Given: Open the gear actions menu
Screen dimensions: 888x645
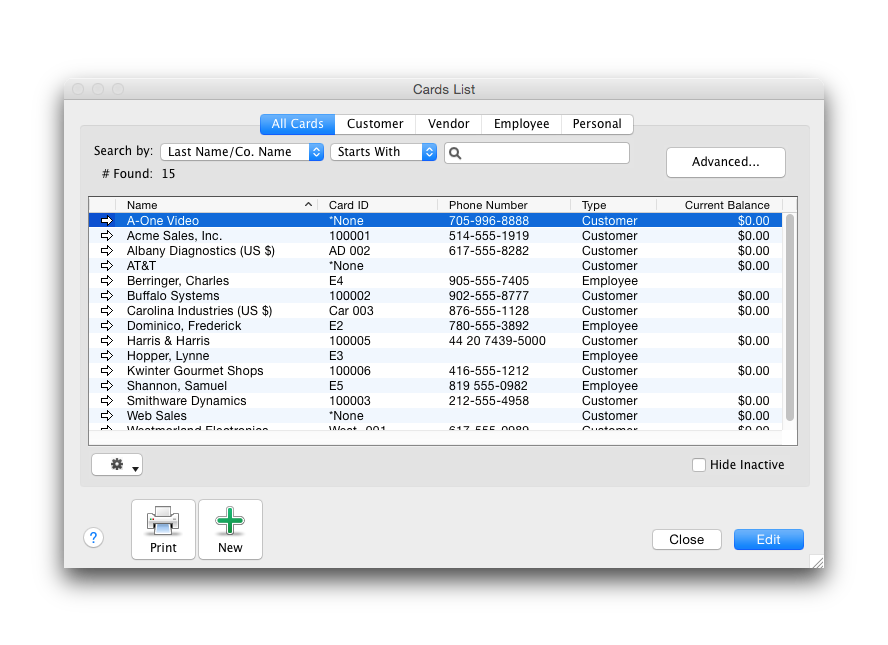Looking at the screenshot, I should tap(117, 465).
